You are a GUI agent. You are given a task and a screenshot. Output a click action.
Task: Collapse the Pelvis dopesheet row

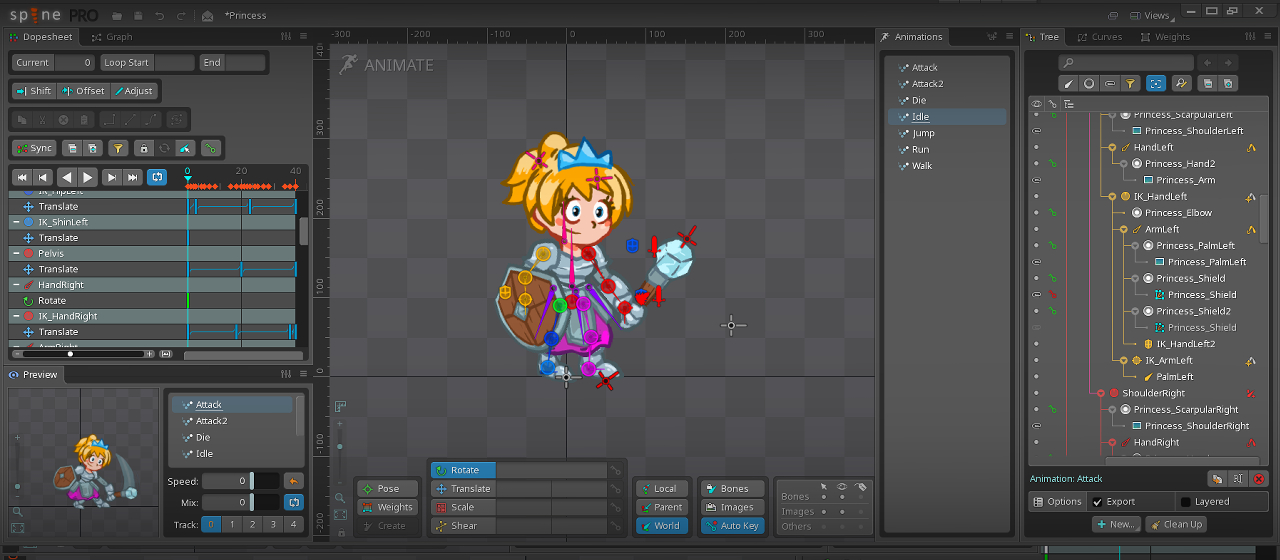(16, 254)
